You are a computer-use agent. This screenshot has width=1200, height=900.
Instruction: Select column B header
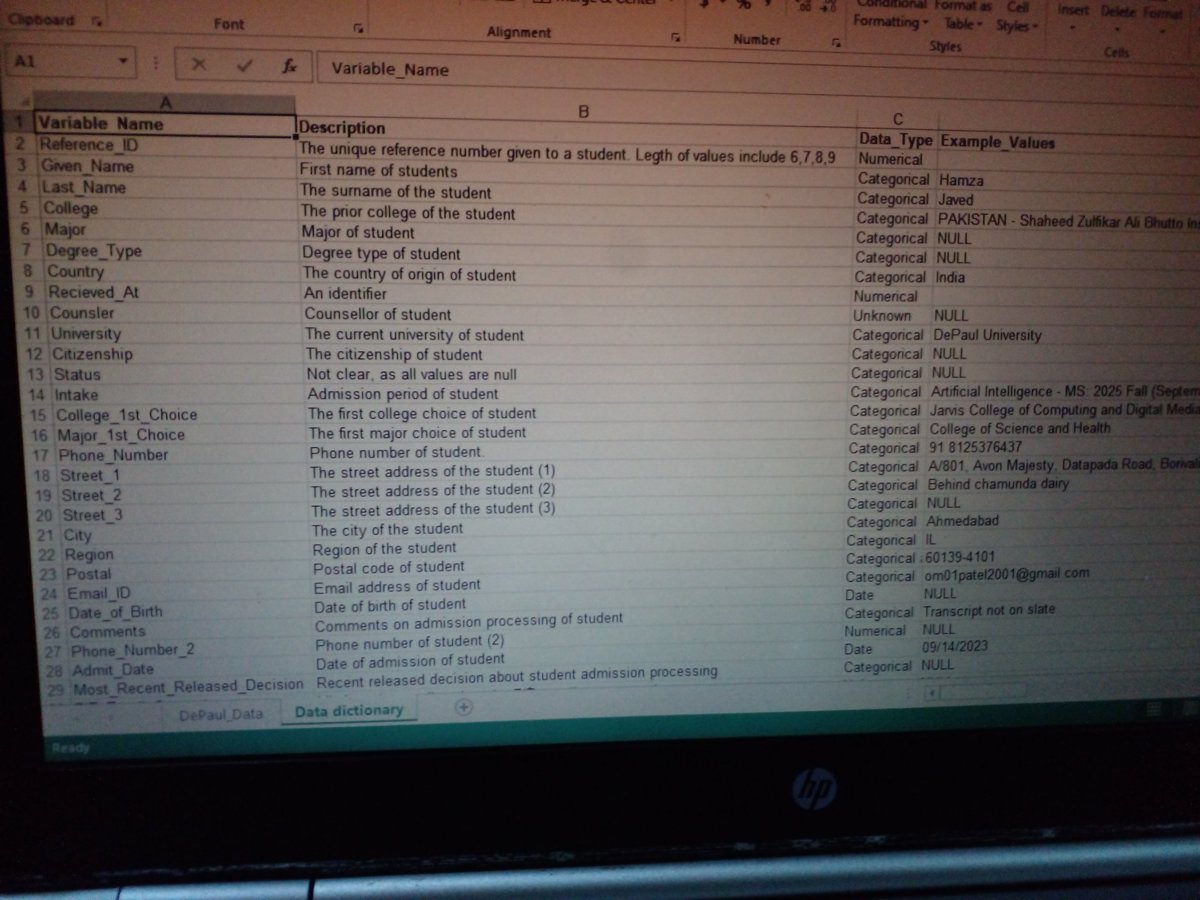click(x=584, y=111)
